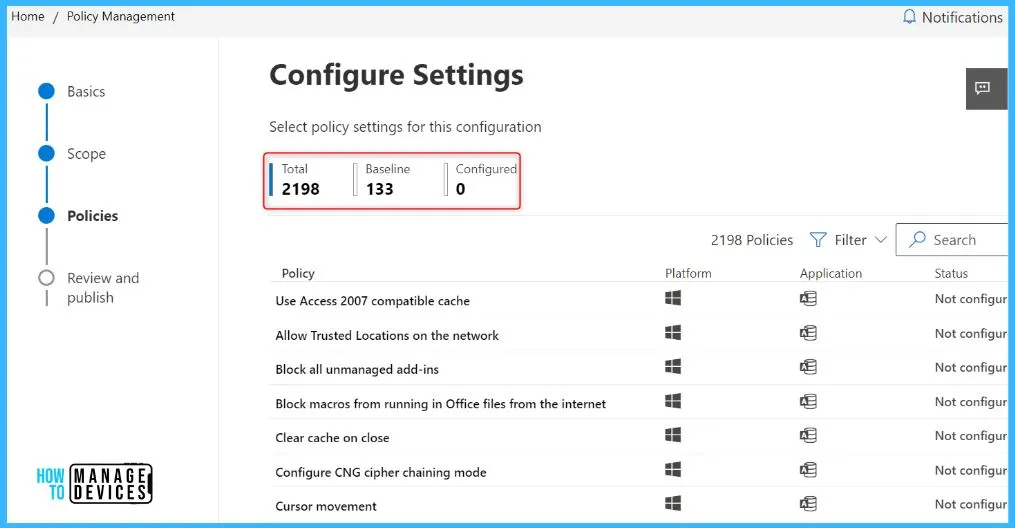
Task: Open Allow Trusted Locations on the network policy
Action: (x=387, y=335)
